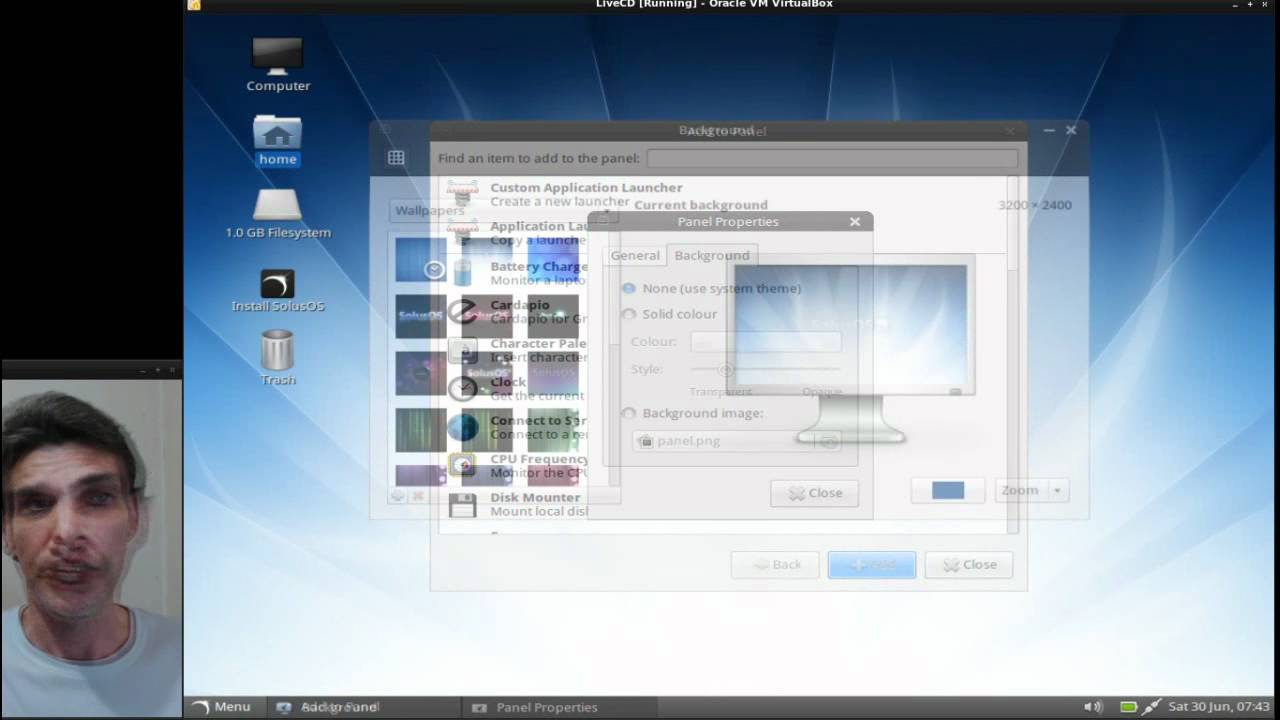Select the Clock applet icon
The image size is (1280, 720).
tap(462, 388)
